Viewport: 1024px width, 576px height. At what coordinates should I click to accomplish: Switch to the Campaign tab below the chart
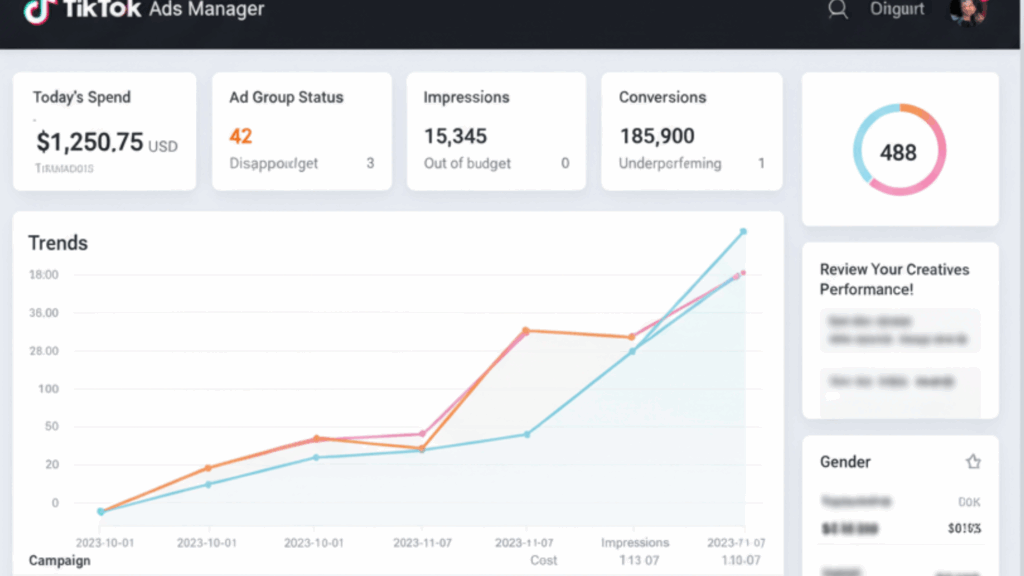(59, 560)
